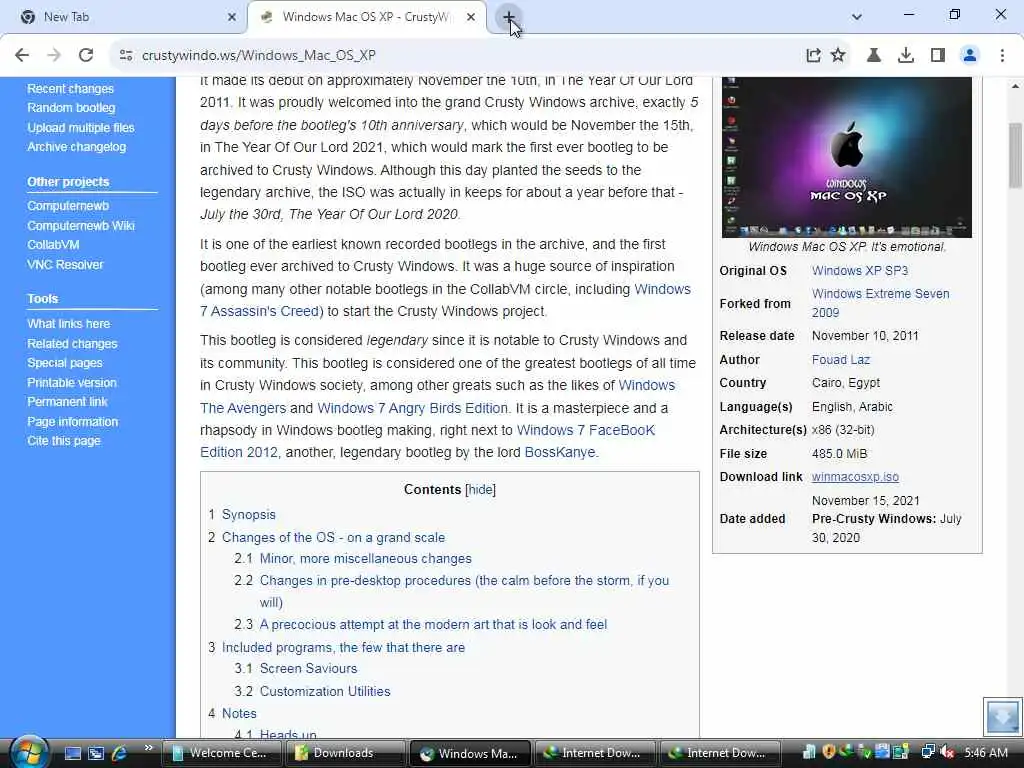The width and height of the screenshot is (1024, 768).
Task: Open Upload multiple files link
Action: [81, 128]
